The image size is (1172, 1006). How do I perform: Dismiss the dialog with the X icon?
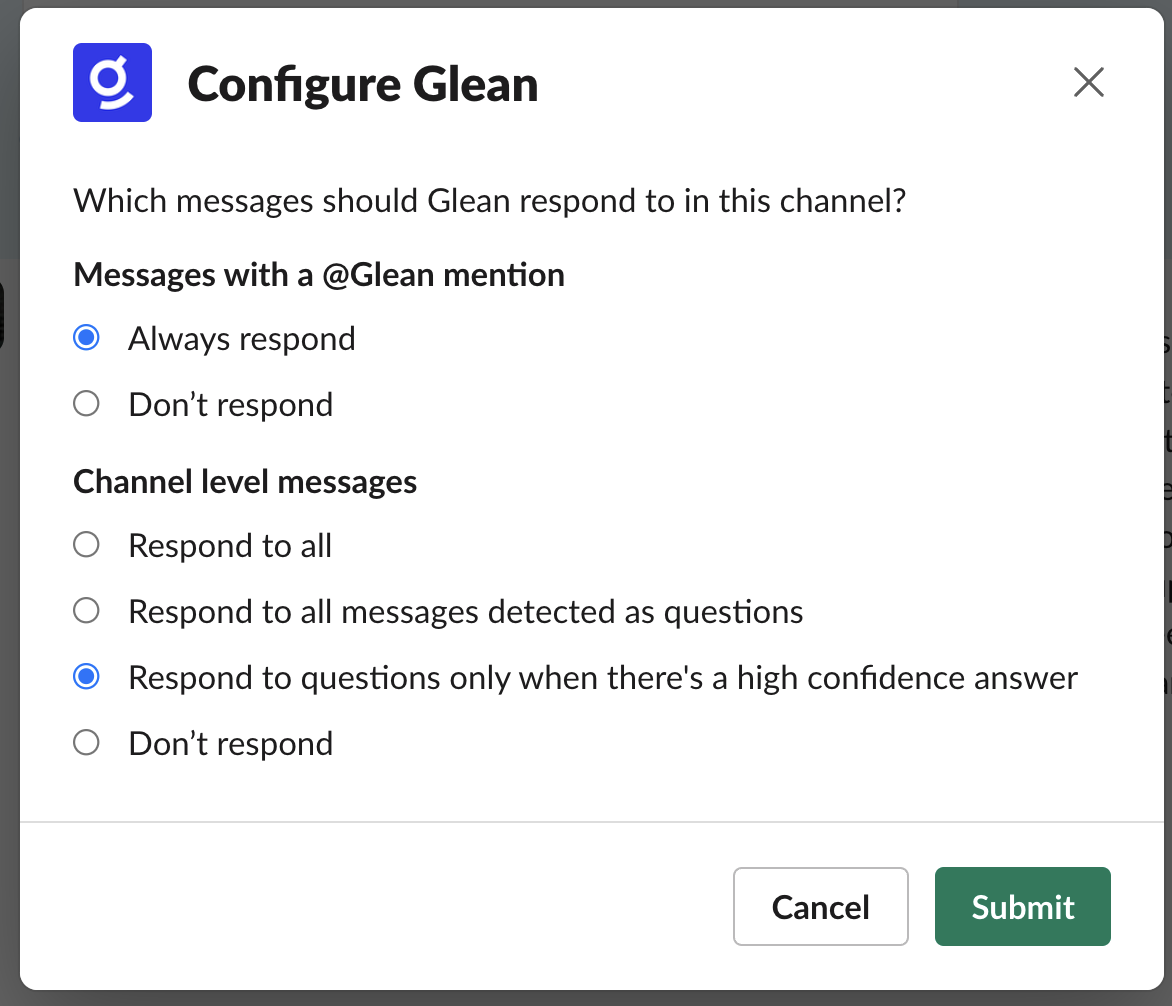(1088, 82)
